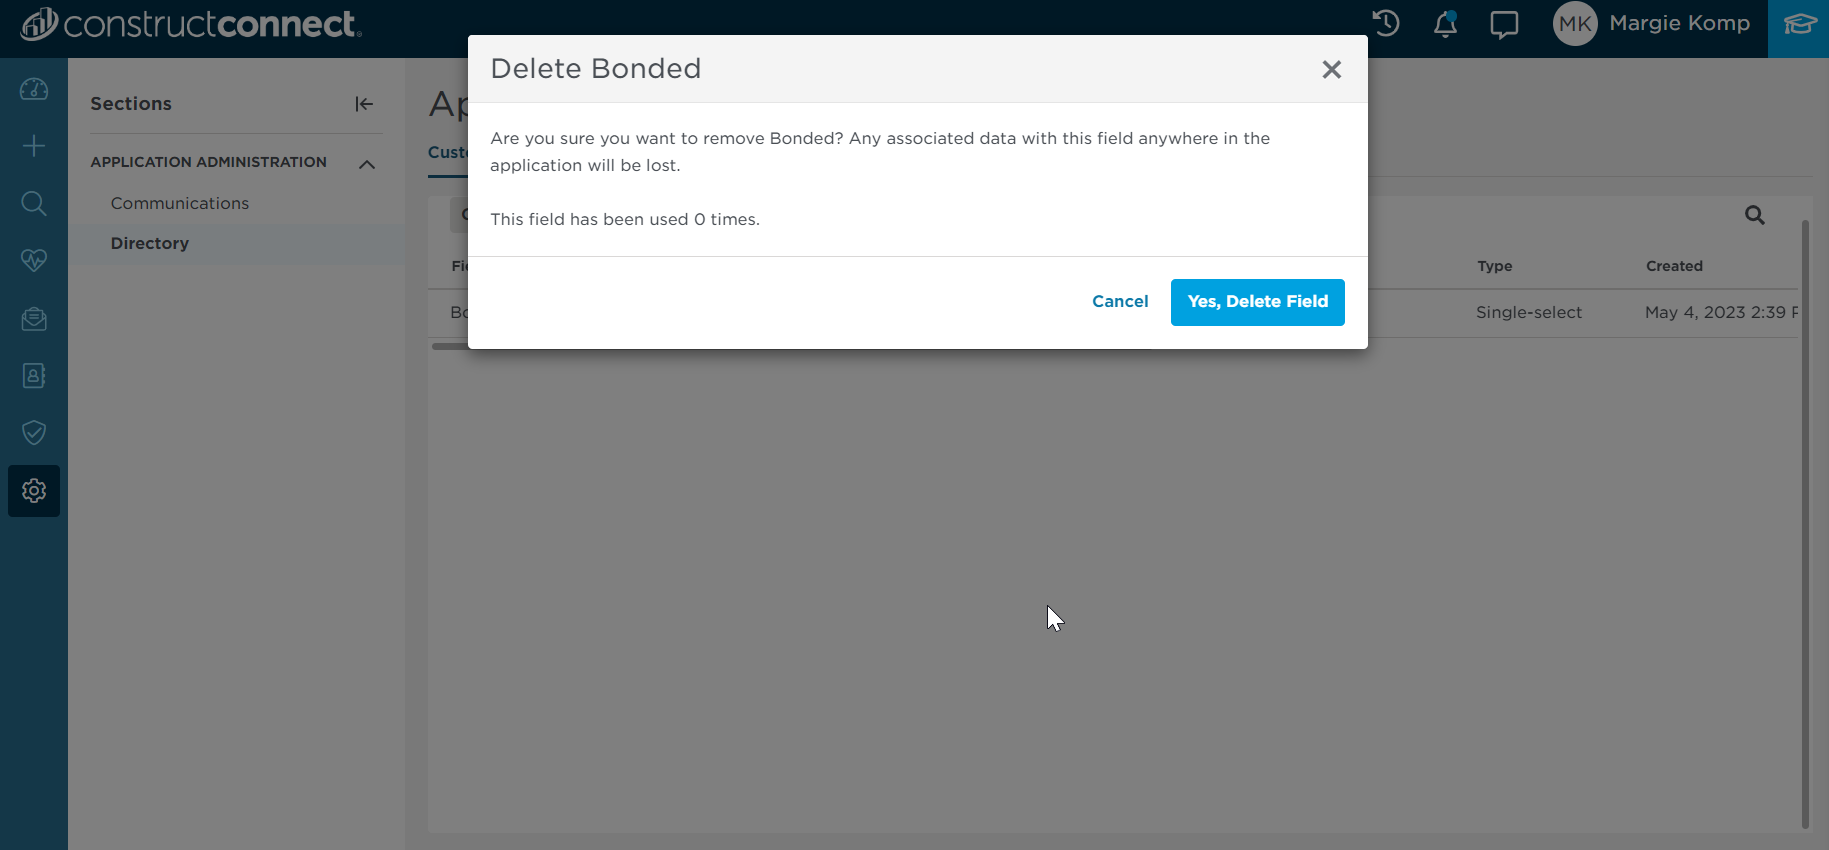
Task: Open notifications from the bell icon
Action: pos(1445,23)
